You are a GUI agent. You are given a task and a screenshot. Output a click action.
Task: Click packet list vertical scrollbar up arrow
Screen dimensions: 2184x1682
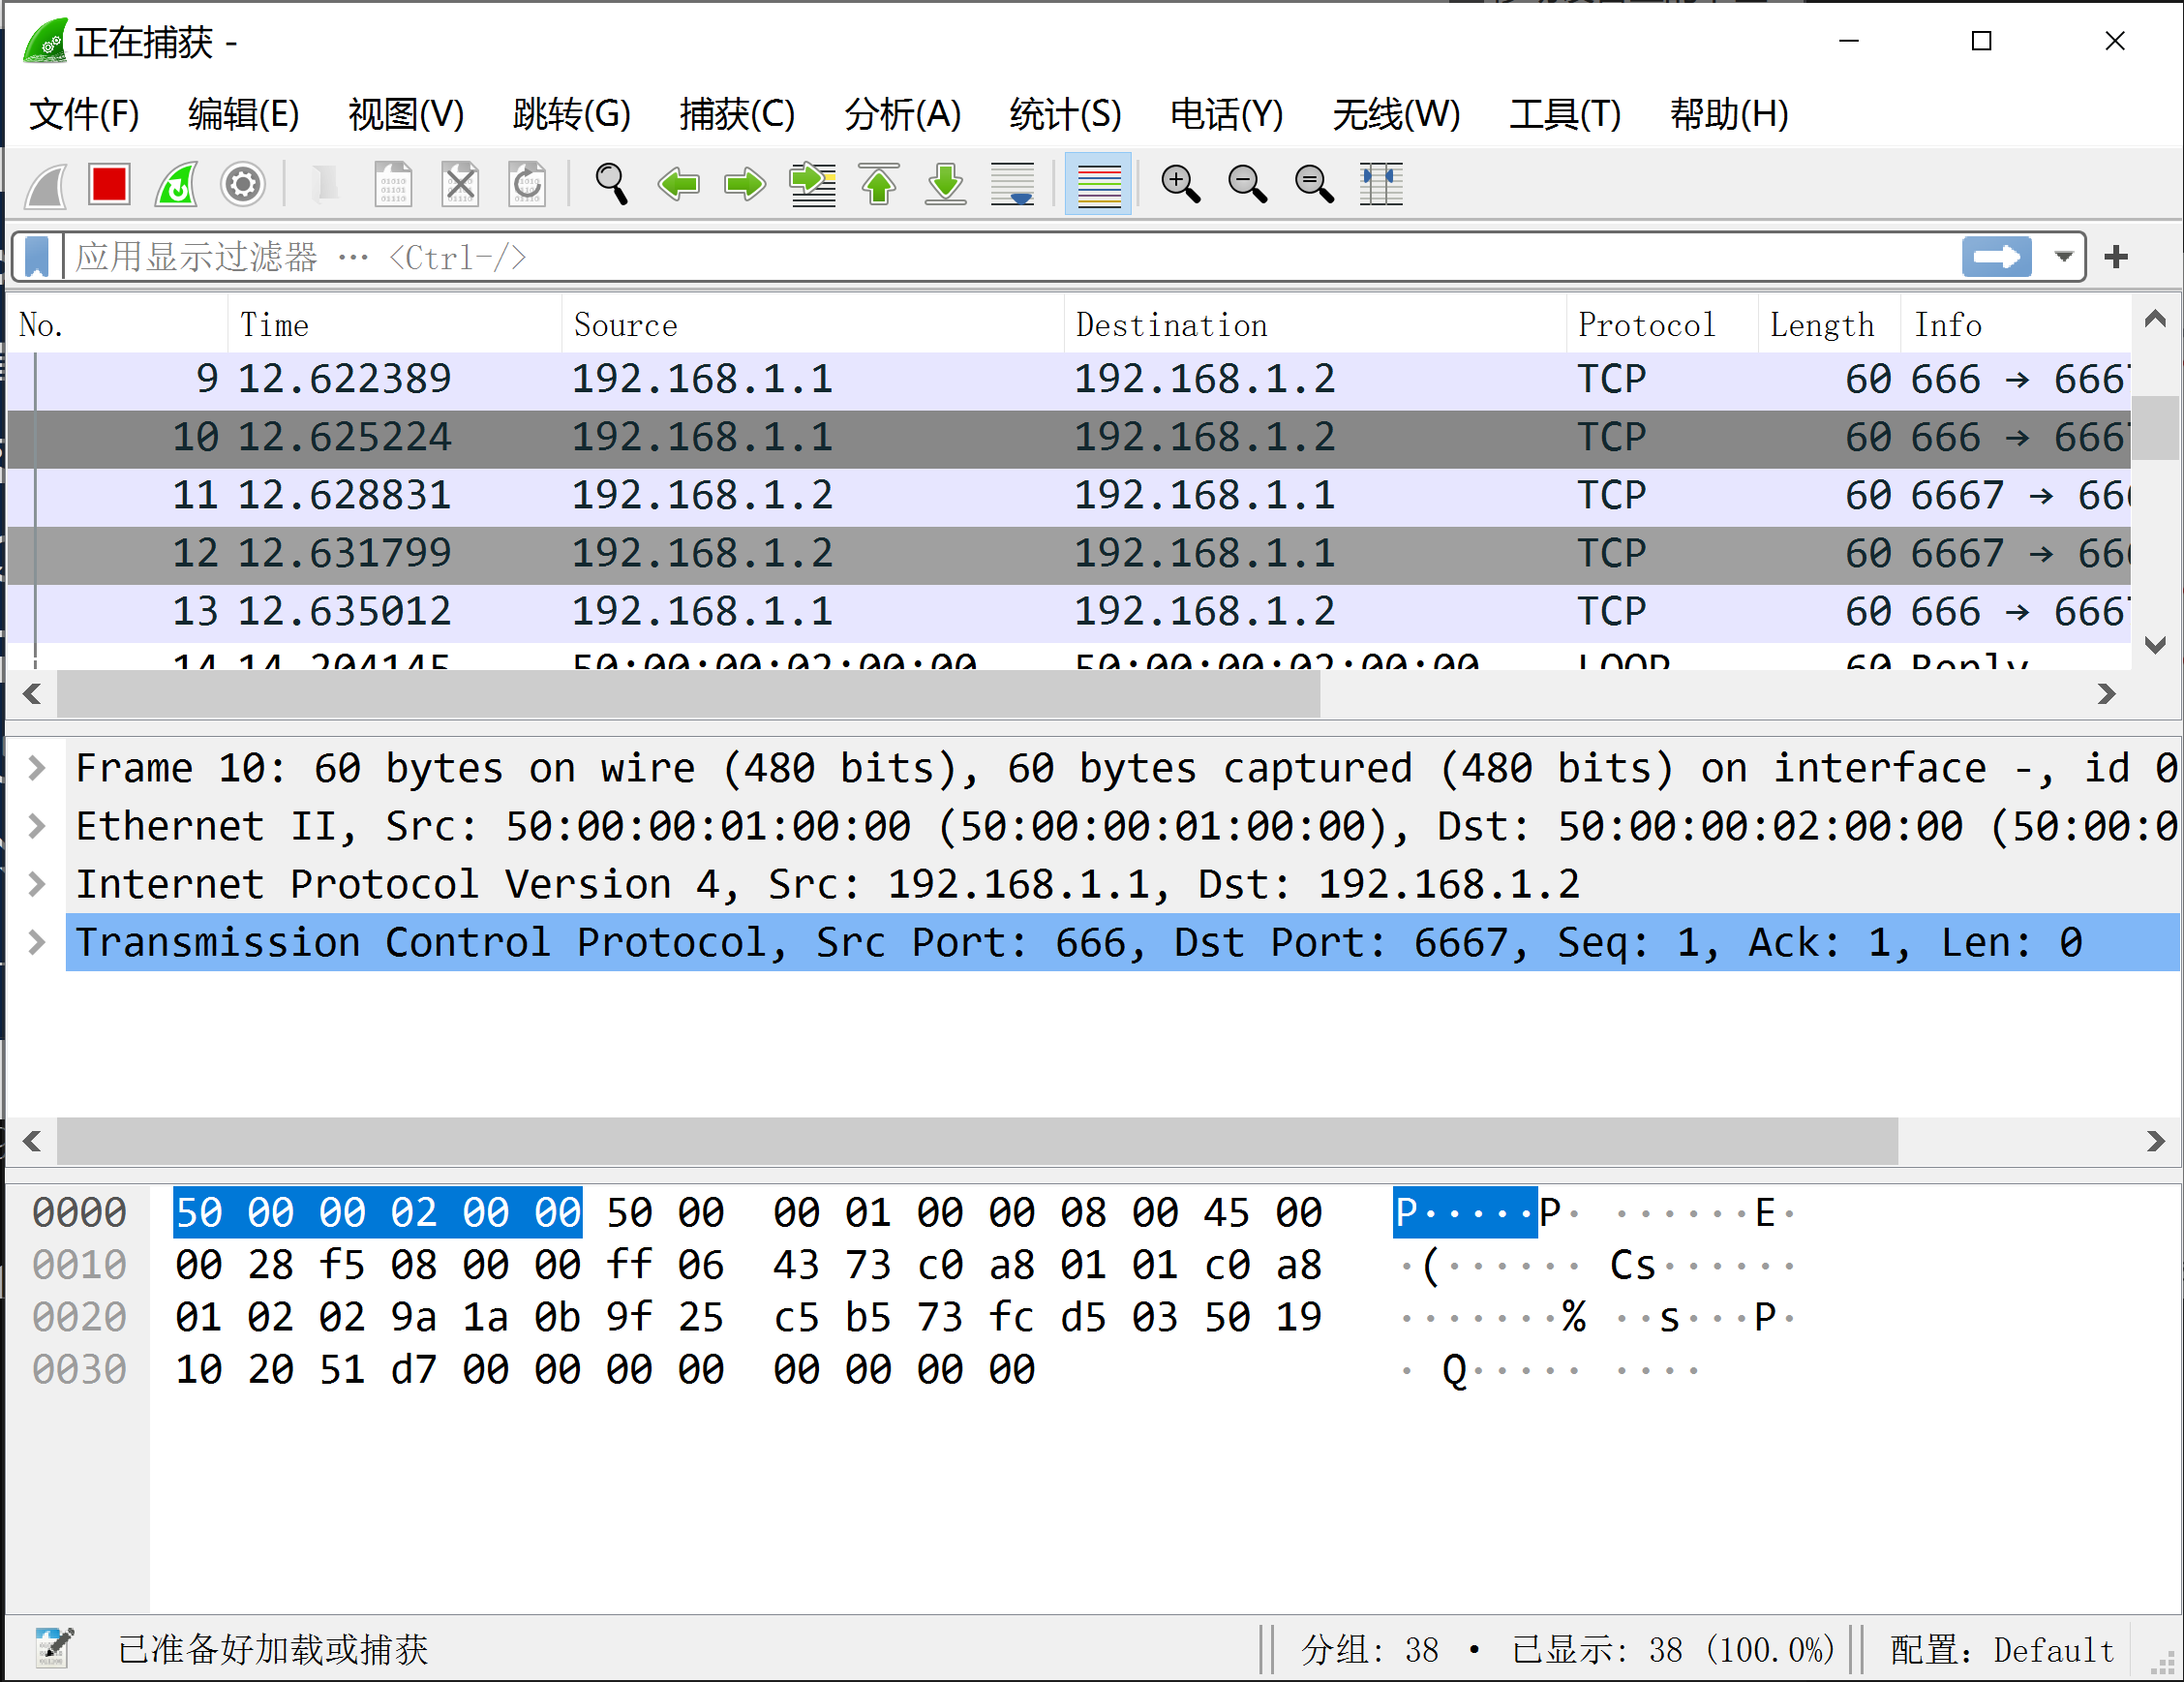click(x=2156, y=319)
